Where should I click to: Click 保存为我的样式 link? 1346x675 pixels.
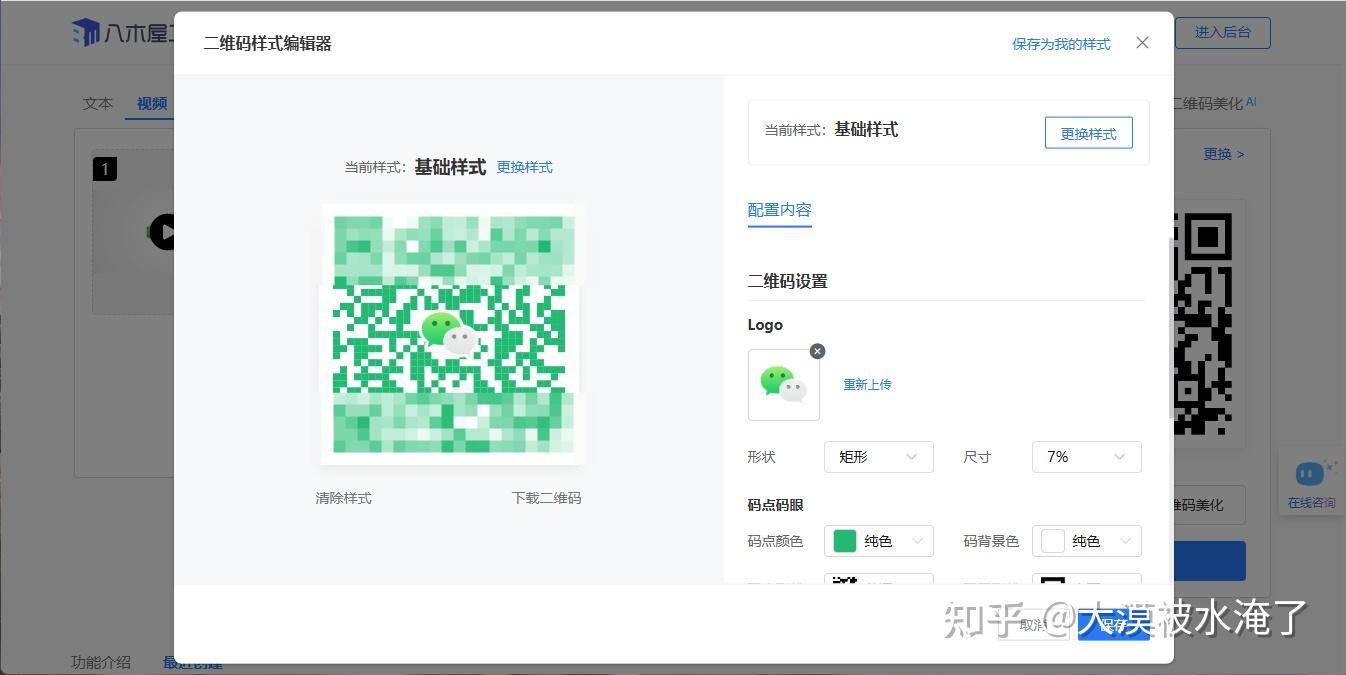[x=1061, y=44]
